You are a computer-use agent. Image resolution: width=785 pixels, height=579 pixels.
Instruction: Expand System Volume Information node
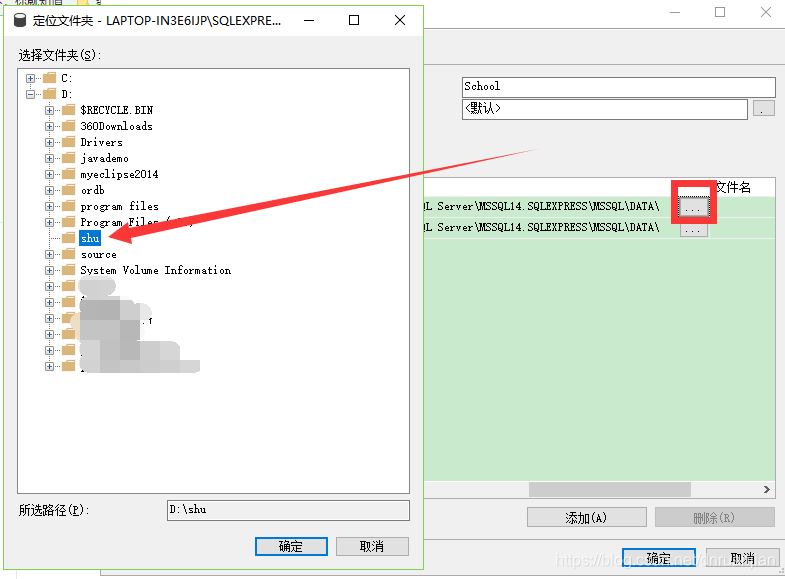pyautogui.click(x=49, y=270)
